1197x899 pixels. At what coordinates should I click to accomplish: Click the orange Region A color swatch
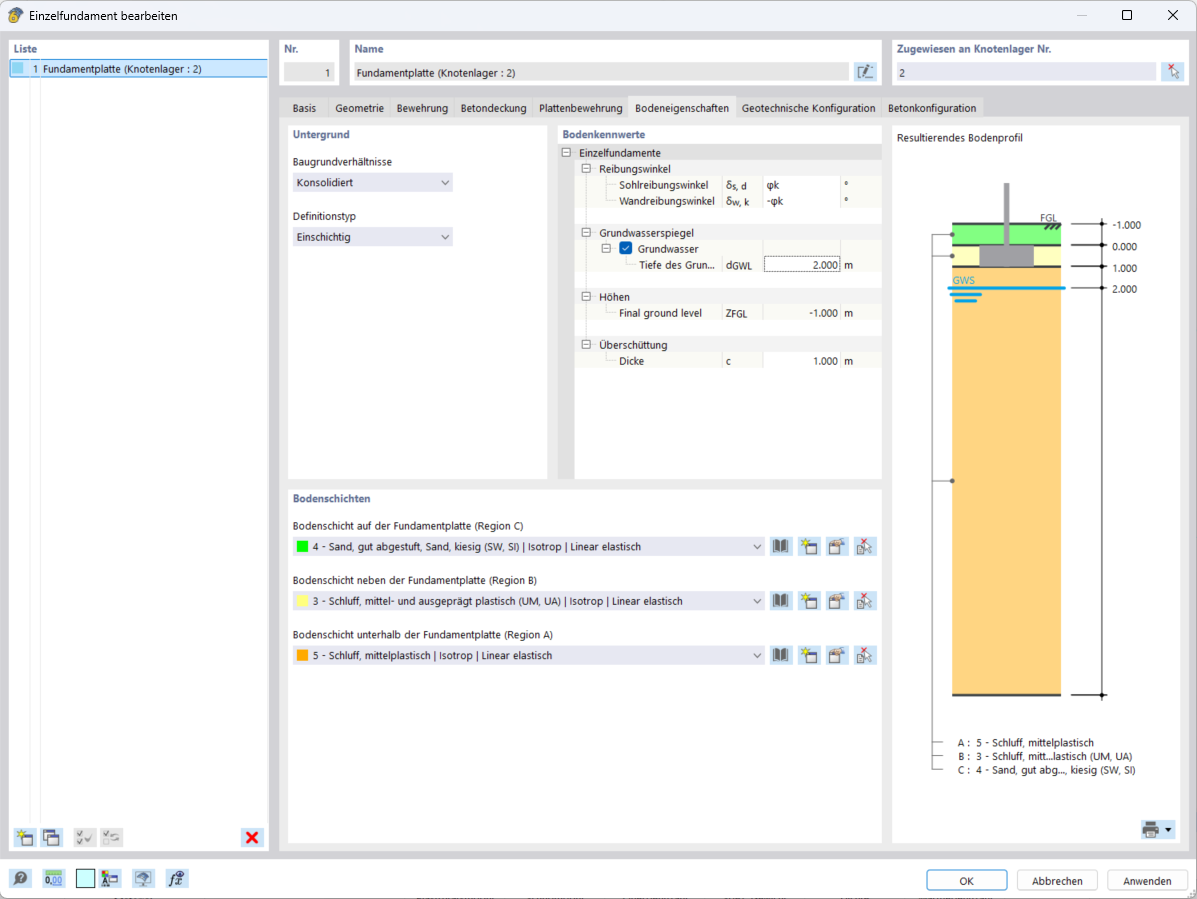(x=302, y=655)
